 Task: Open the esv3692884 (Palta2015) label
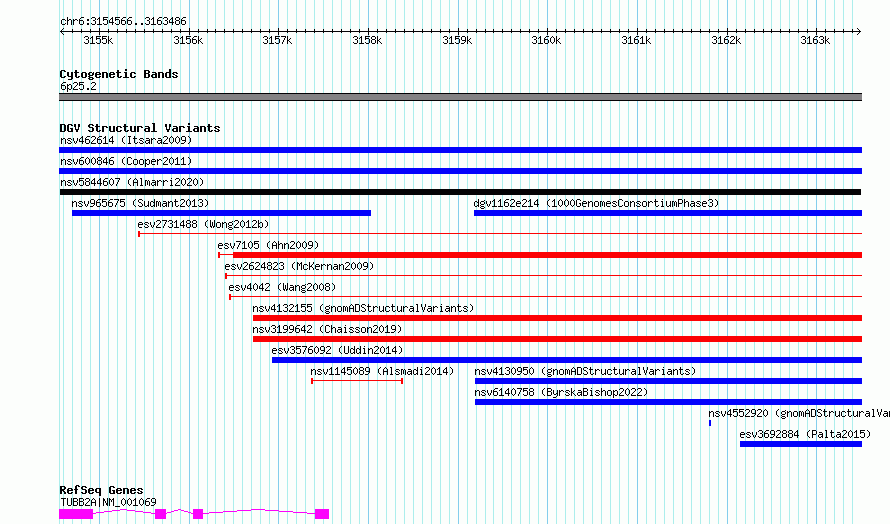pyautogui.click(x=805, y=434)
